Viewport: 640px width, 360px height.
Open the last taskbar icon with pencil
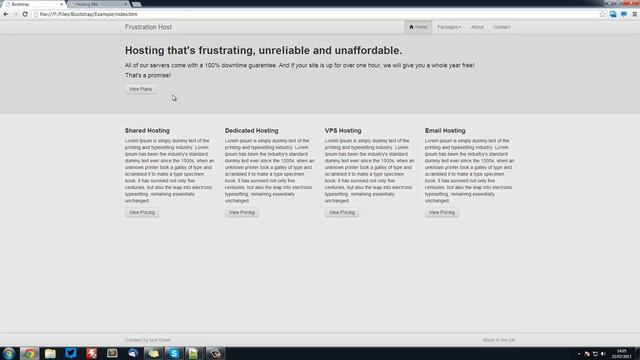(216, 353)
